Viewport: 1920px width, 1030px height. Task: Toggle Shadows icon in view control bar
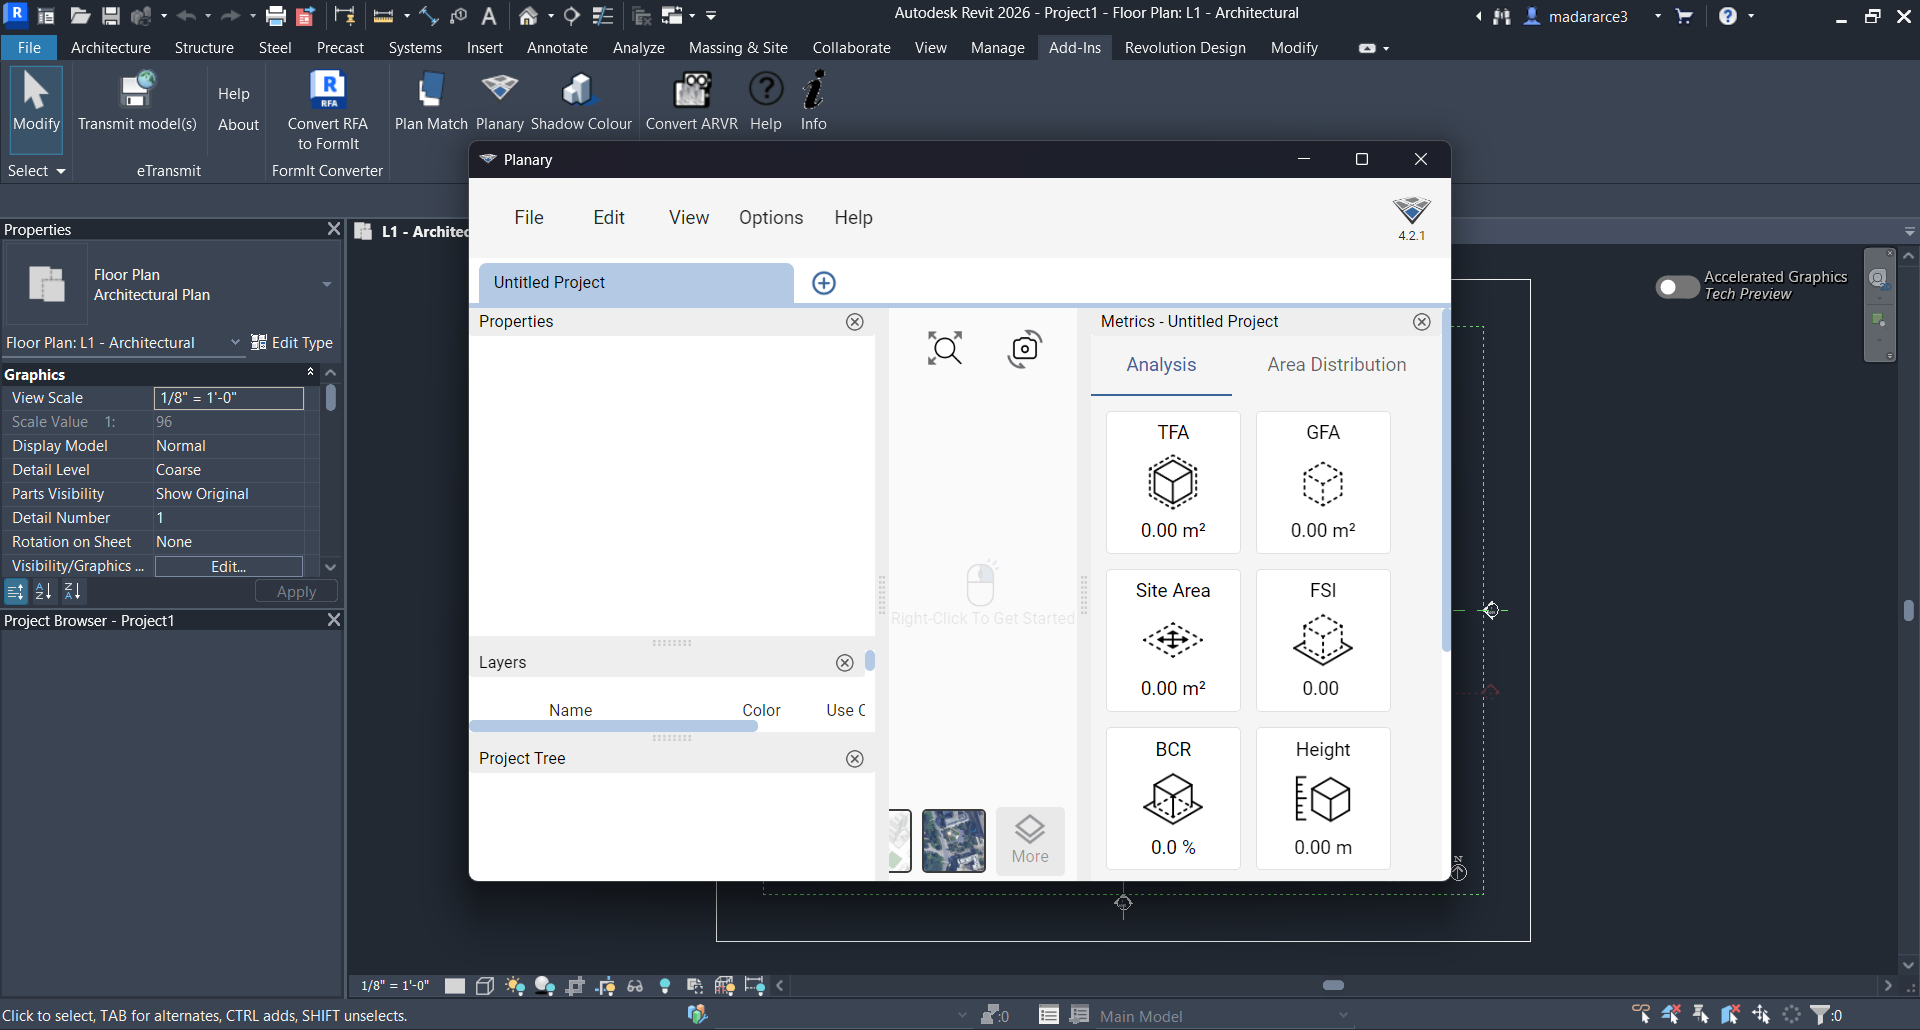(545, 986)
